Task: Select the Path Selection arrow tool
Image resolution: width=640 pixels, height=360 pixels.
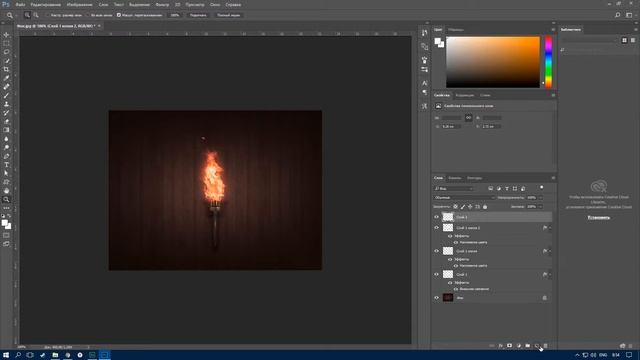Action: 6,173
